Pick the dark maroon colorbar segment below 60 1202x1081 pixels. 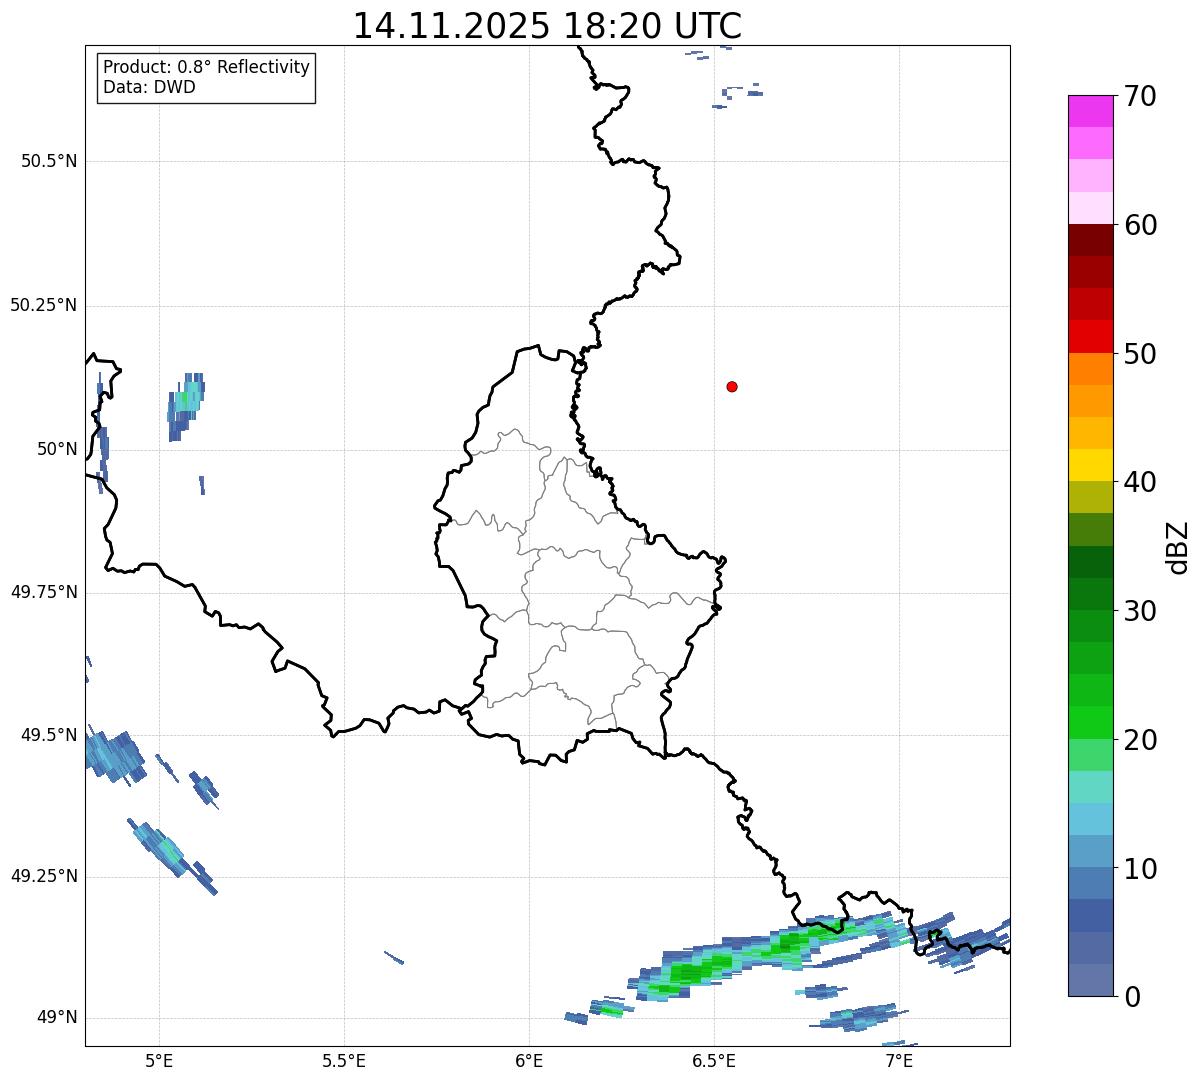click(x=1090, y=240)
